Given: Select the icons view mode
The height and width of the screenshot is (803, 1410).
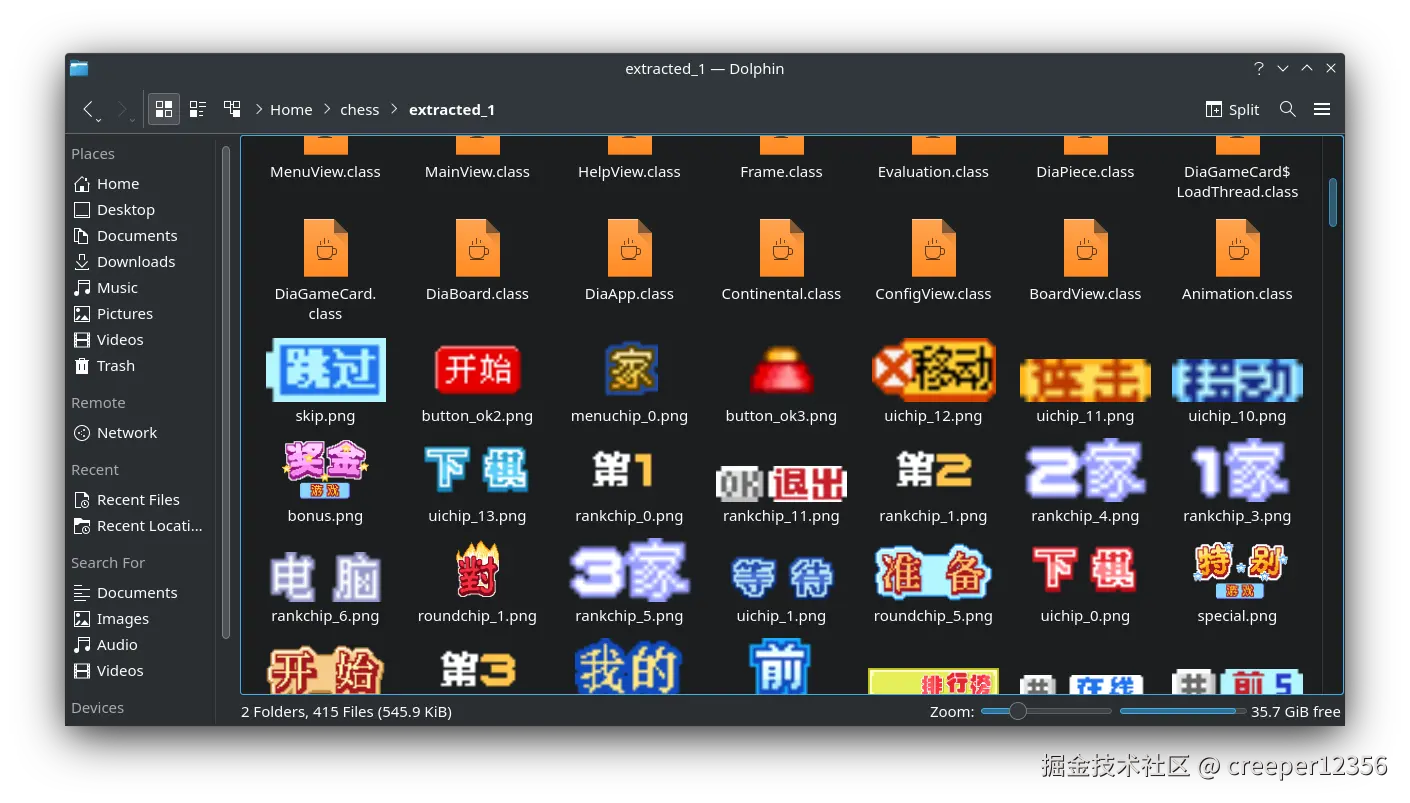Looking at the screenshot, I should (x=163, y=109).
